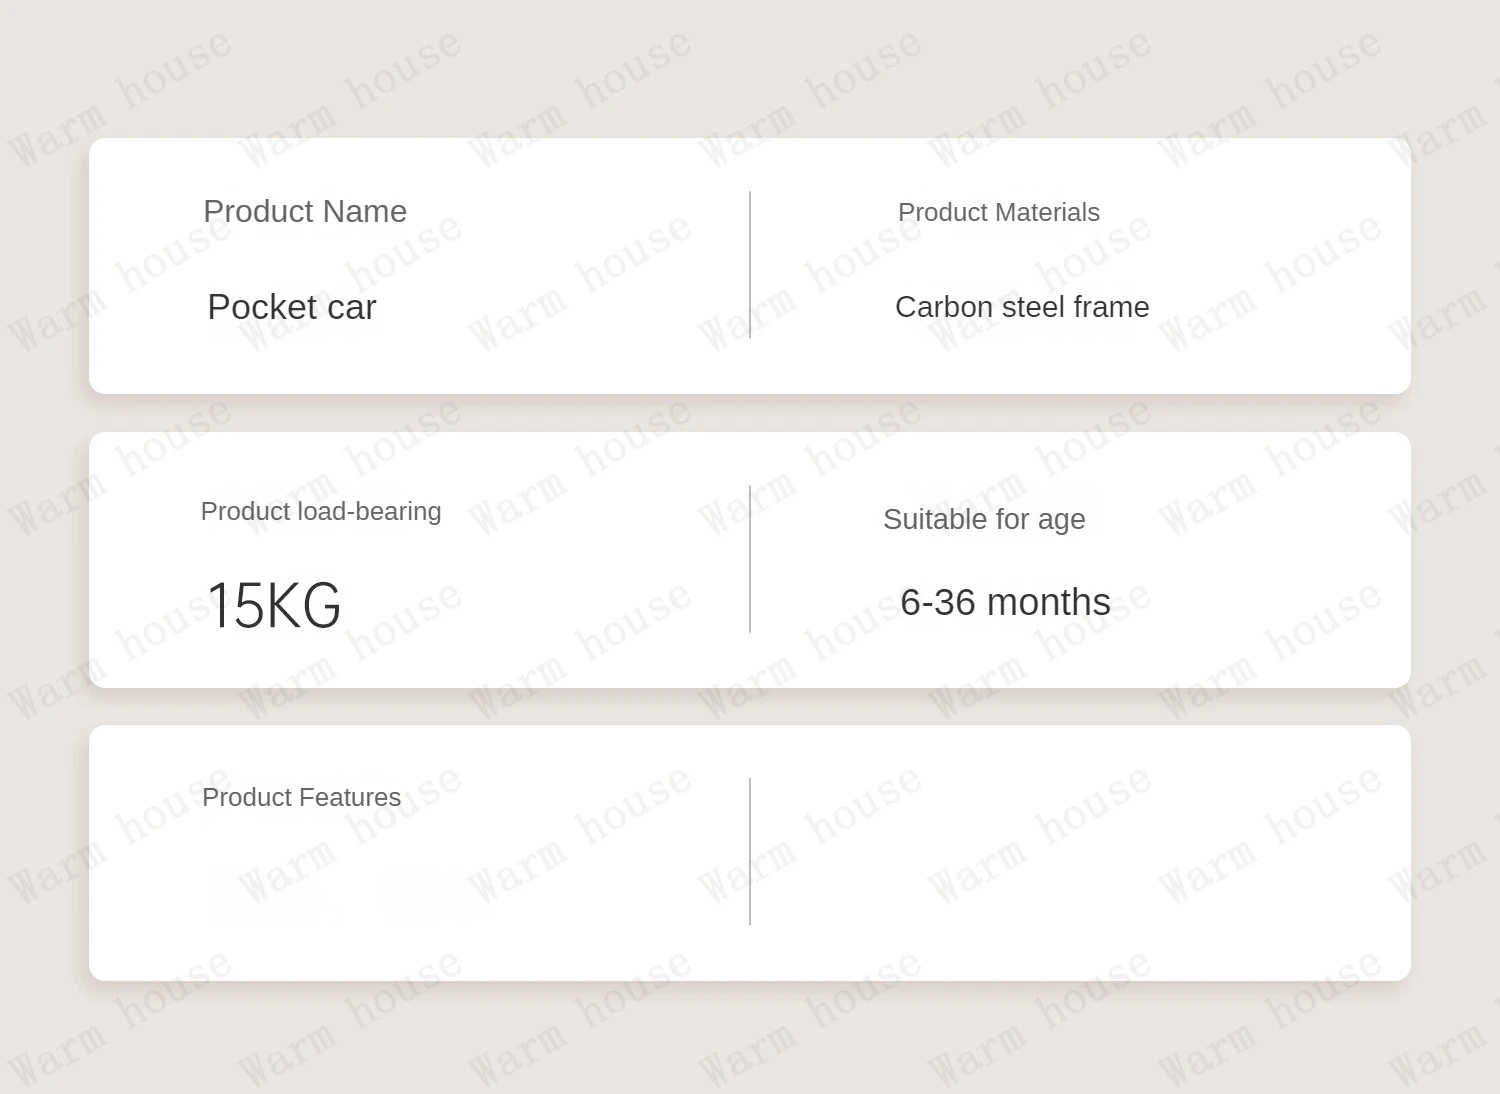The width and height of the screenshot is (1500, 1094).
Task: Select the Carbon steel frame value
Action: (x=1022, y=307)
